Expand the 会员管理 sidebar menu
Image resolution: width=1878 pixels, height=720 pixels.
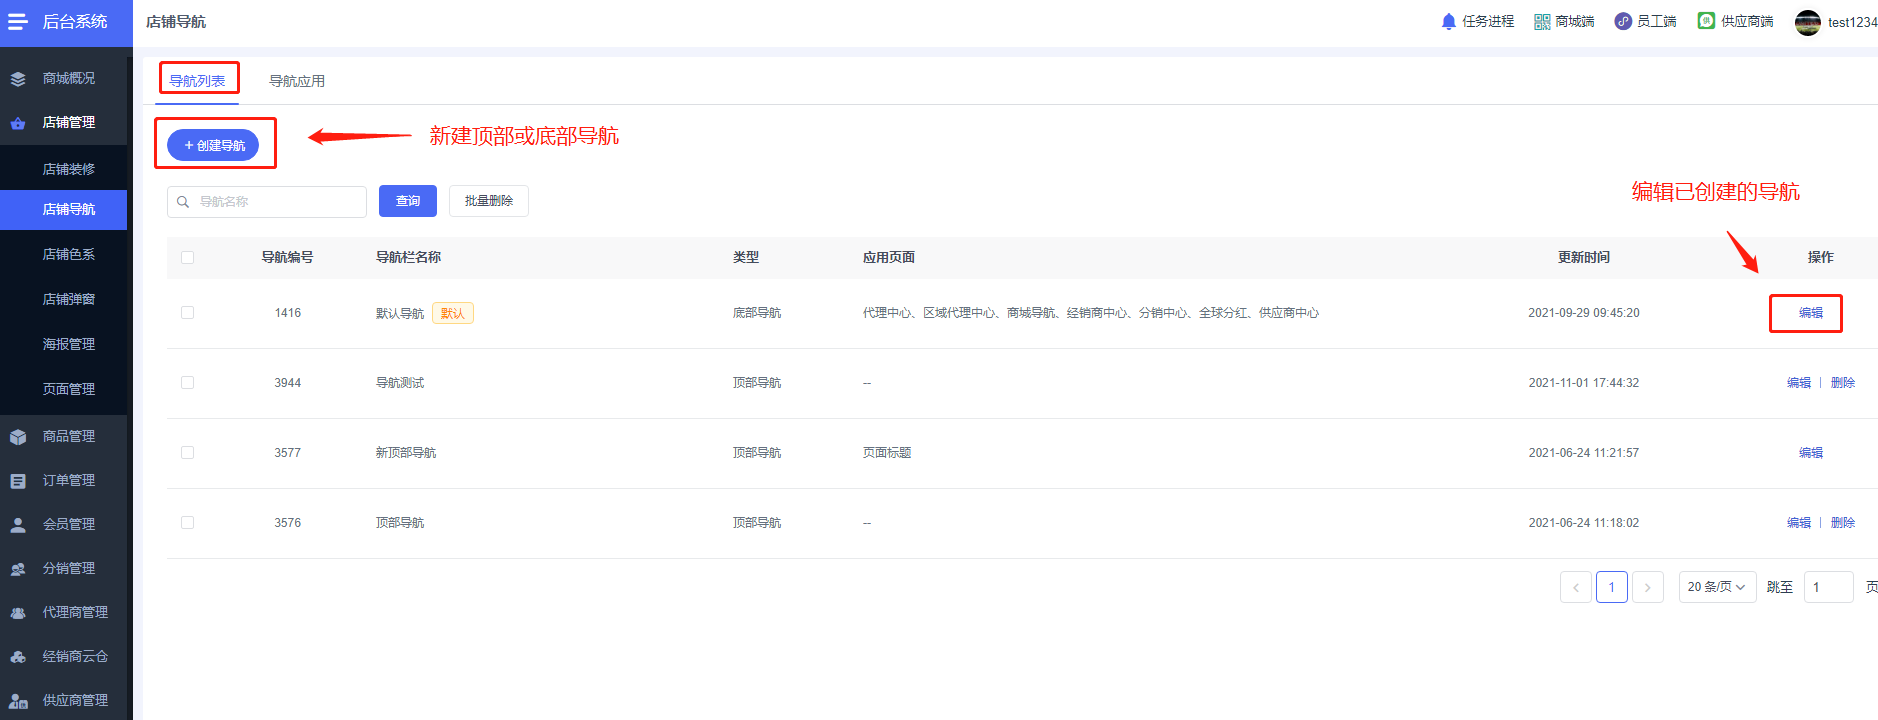tap(68, 524)
